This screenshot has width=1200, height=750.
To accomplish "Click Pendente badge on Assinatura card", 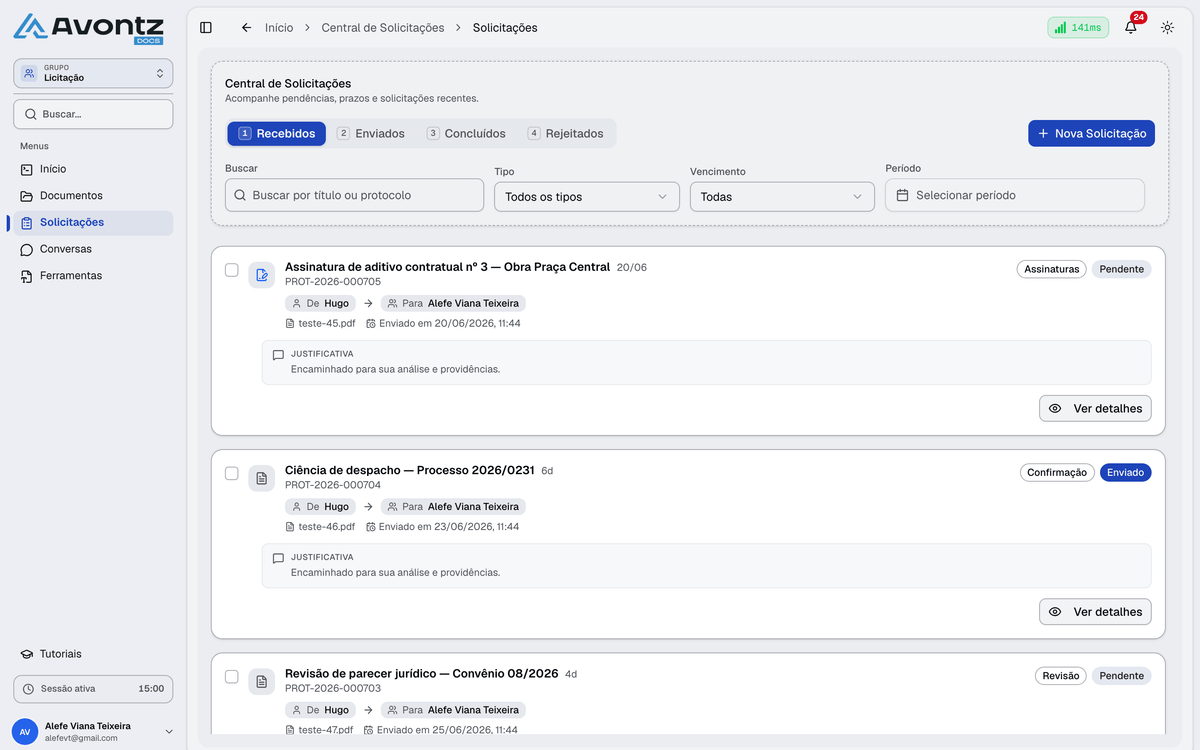I will [x=1122, y=269].
